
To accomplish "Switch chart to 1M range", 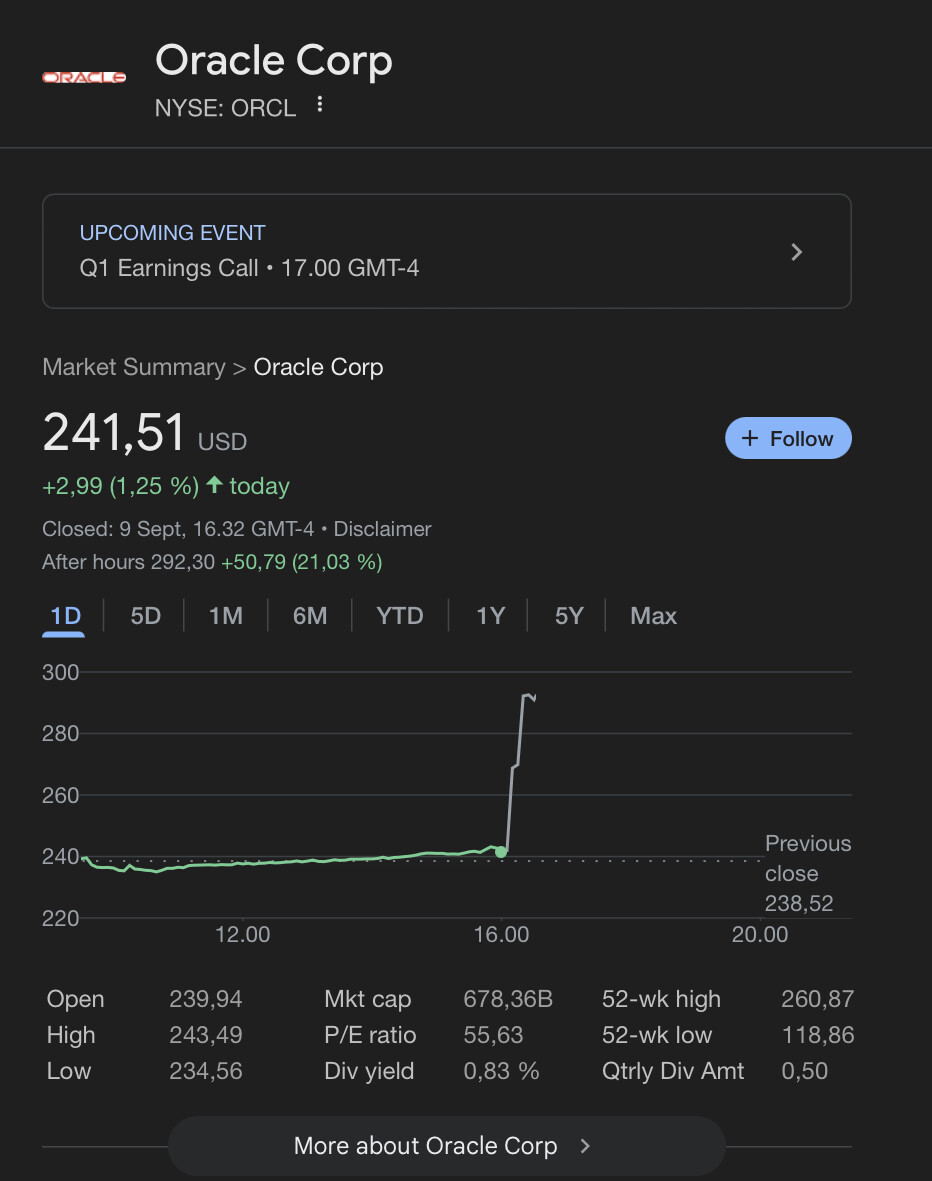I will pos(225,616).
